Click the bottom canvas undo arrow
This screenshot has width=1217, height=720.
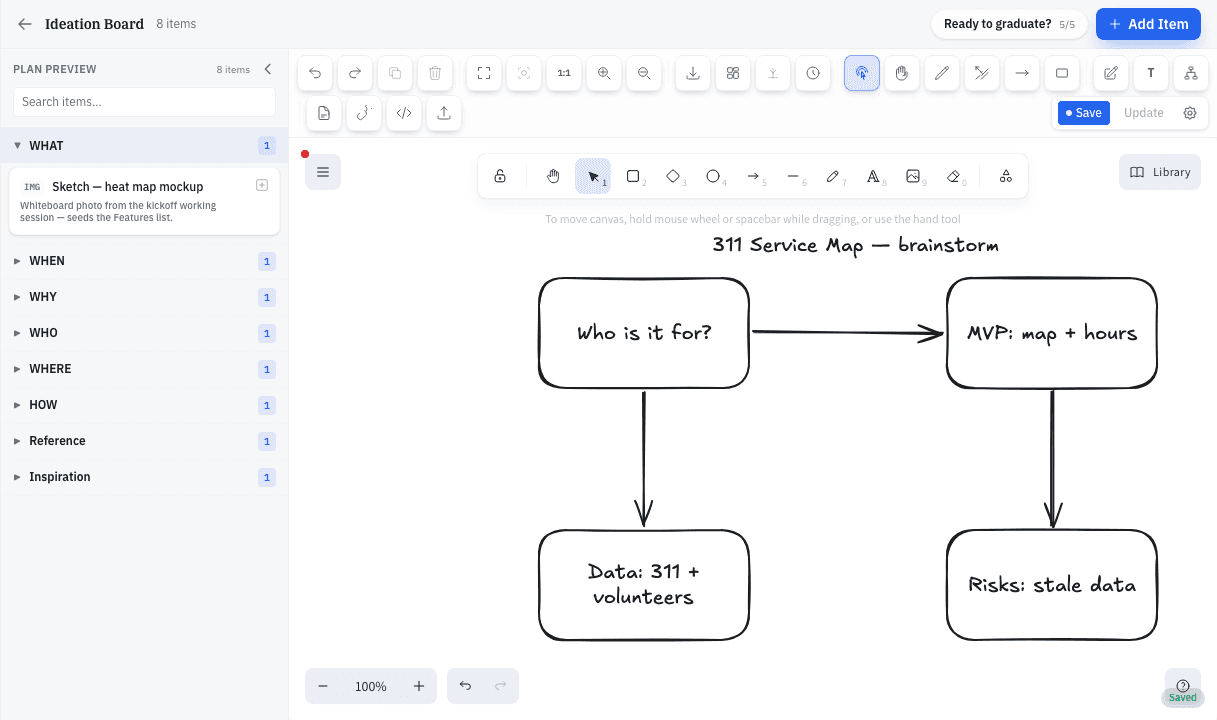[x=465, y=686]
